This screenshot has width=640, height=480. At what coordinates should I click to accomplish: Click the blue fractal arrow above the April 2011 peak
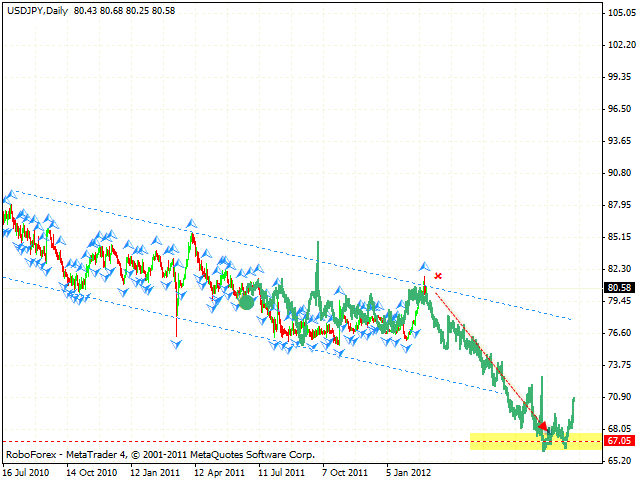190,224
